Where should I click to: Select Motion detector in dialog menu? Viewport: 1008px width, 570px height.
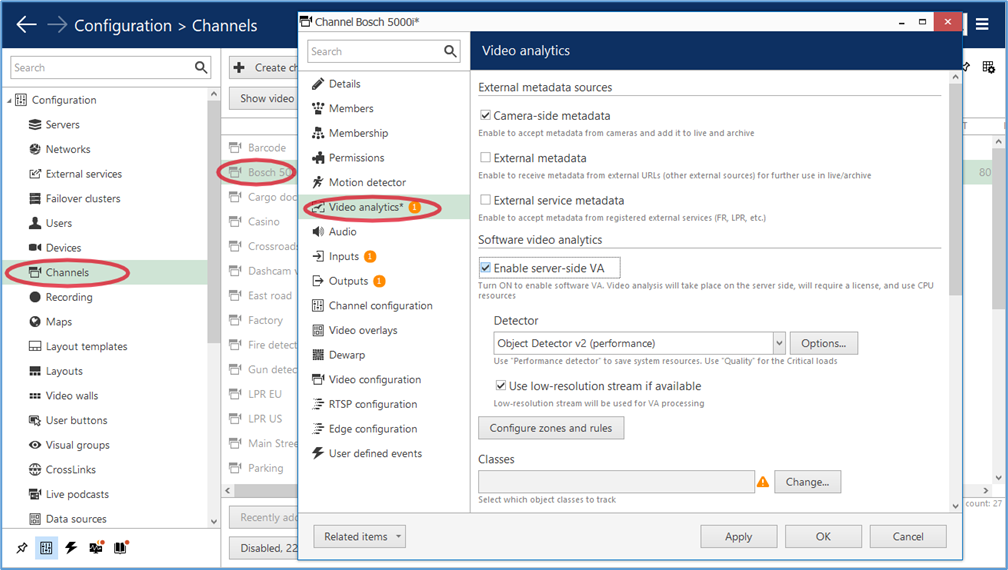tap(367, 182)
